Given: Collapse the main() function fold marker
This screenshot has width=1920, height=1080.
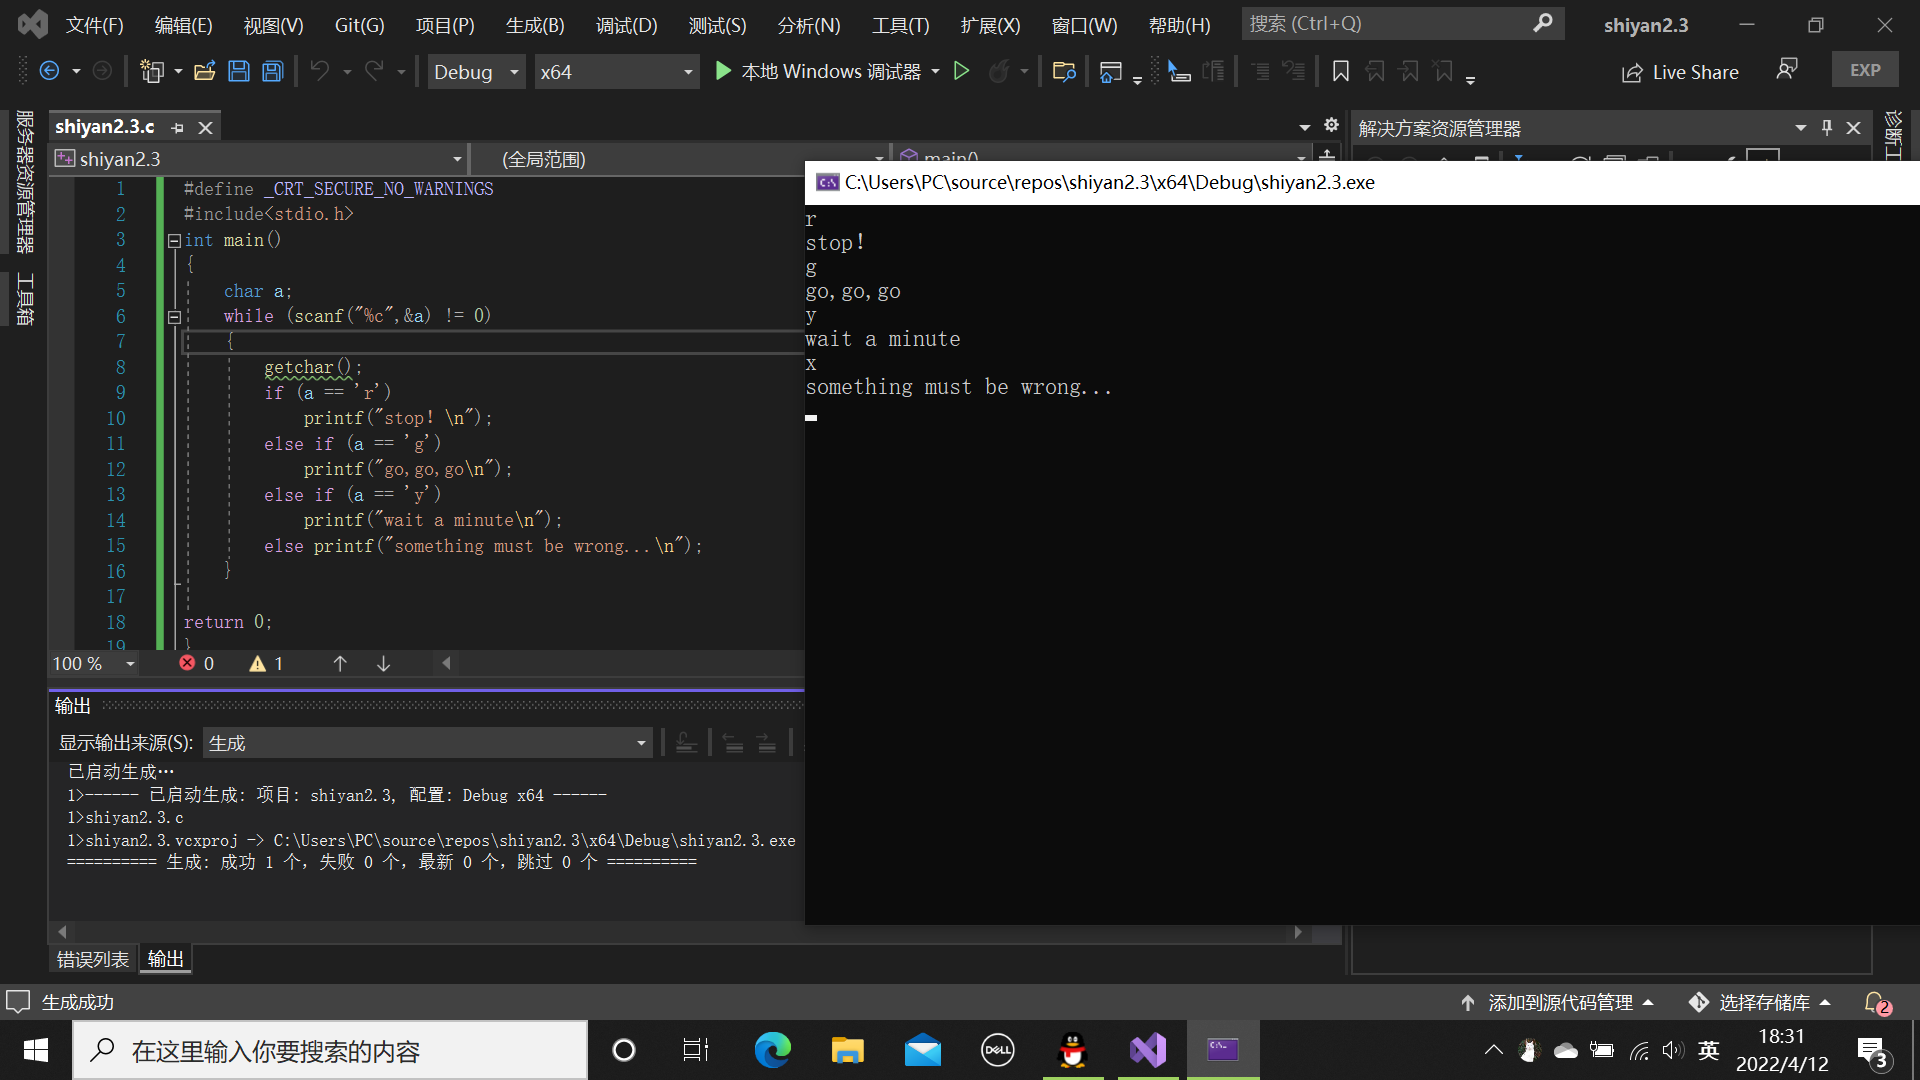Looking at the screenshot, I should [x=174, y=240].
